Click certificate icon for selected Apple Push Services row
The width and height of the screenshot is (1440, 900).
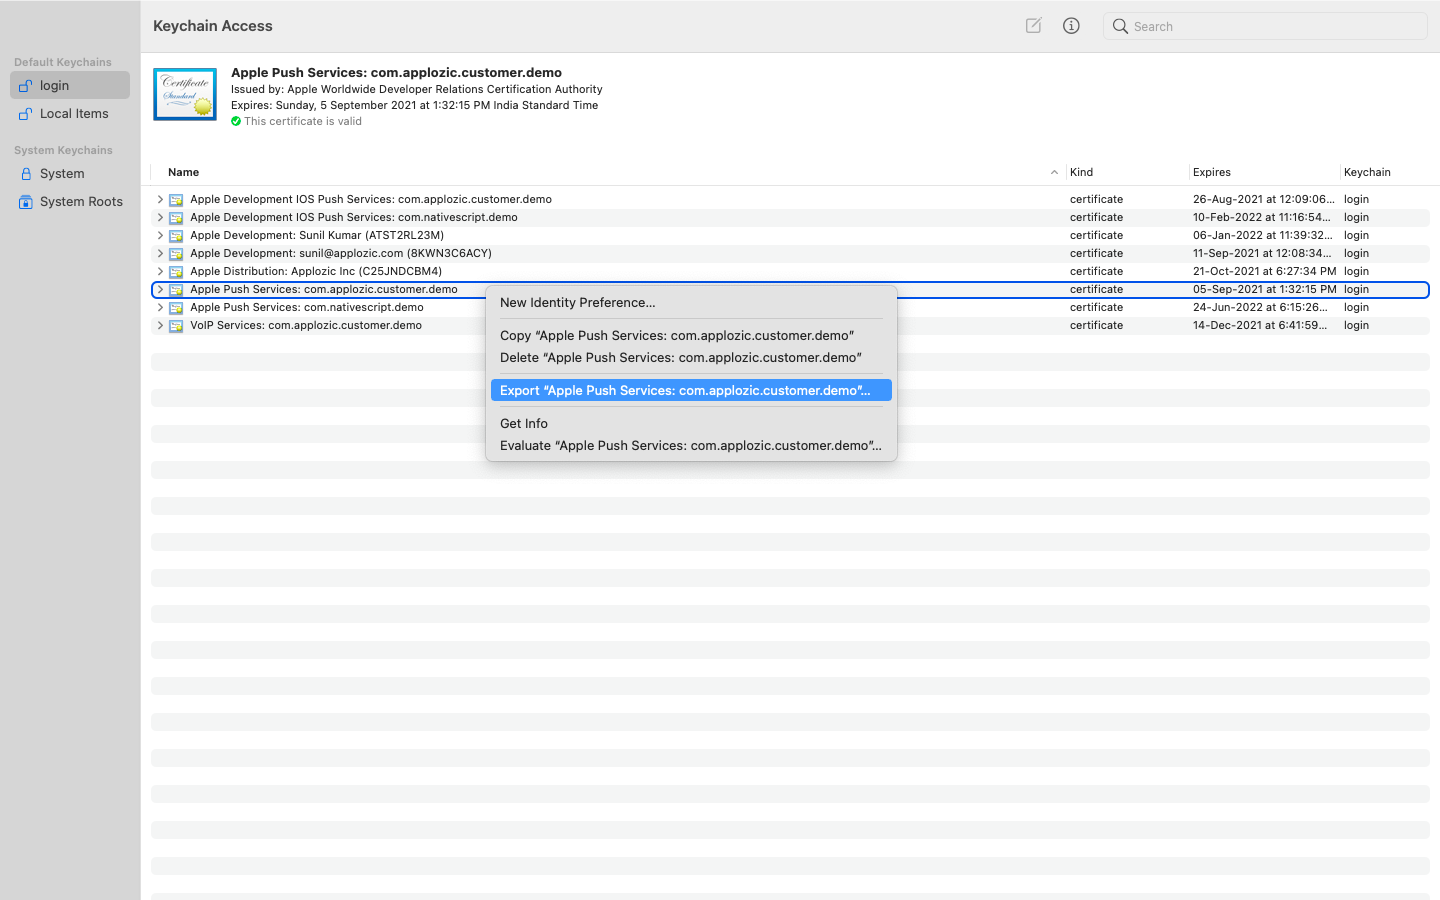tap(176, 290)
